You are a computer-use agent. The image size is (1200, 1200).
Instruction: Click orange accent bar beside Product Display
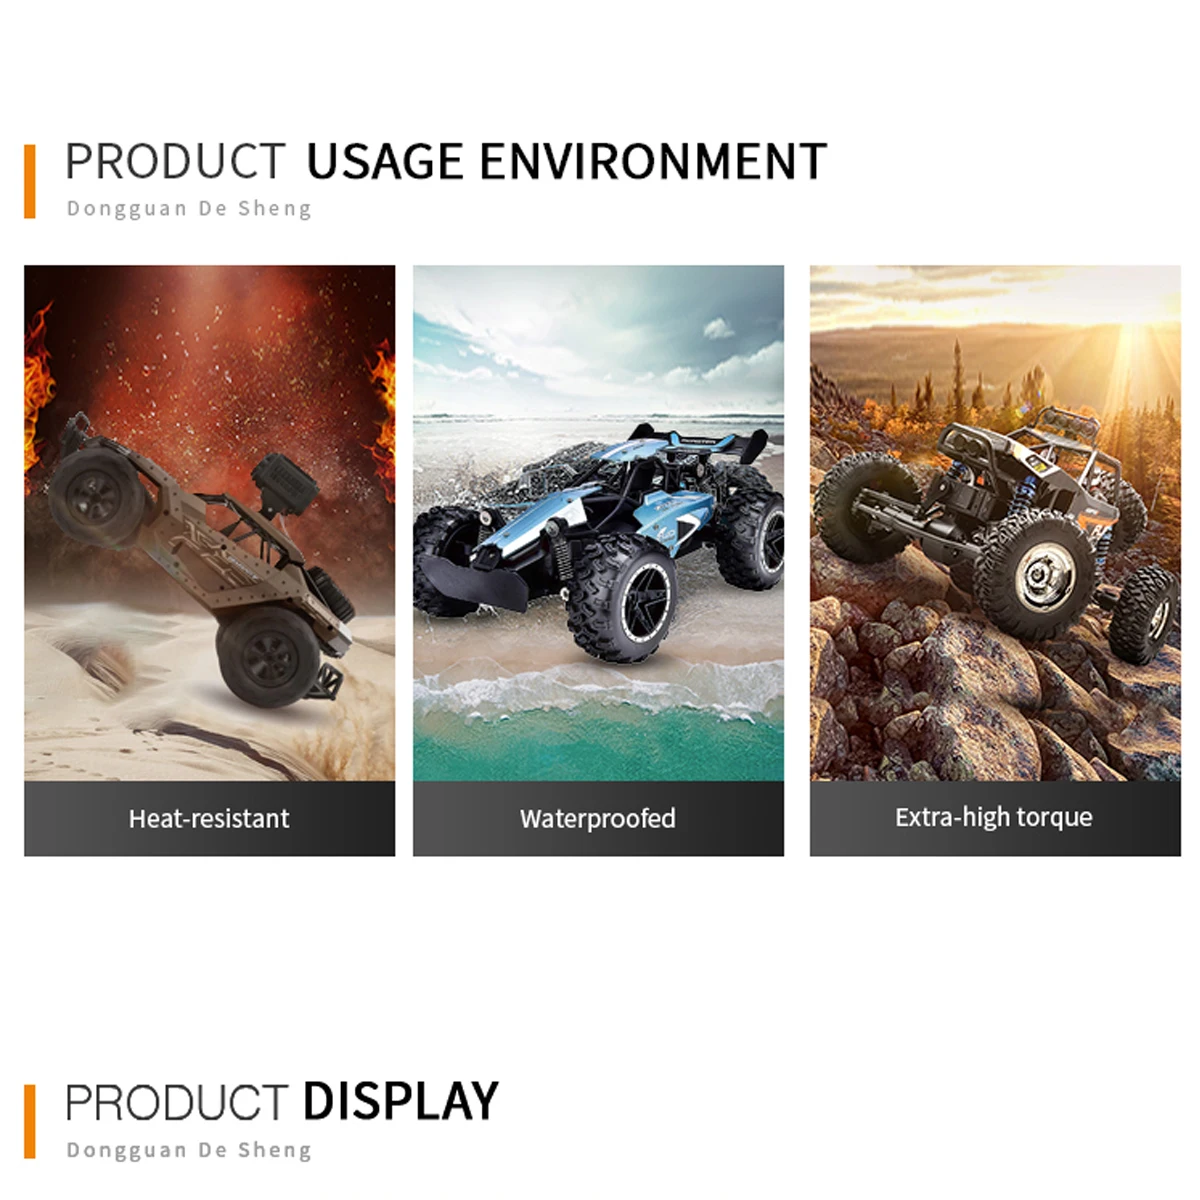click(30, 1122)
